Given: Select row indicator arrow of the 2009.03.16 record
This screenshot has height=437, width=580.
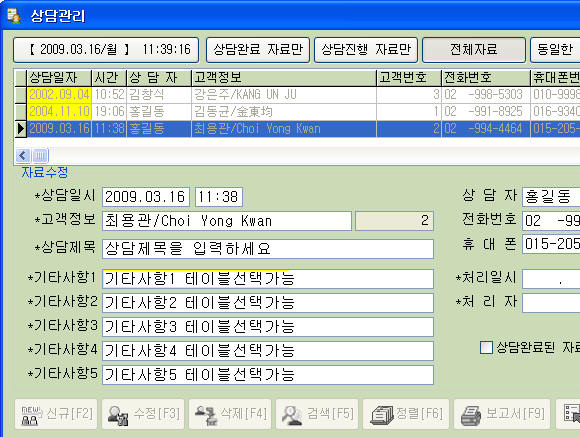Looking at the screenshot, I should coord(21,129).
